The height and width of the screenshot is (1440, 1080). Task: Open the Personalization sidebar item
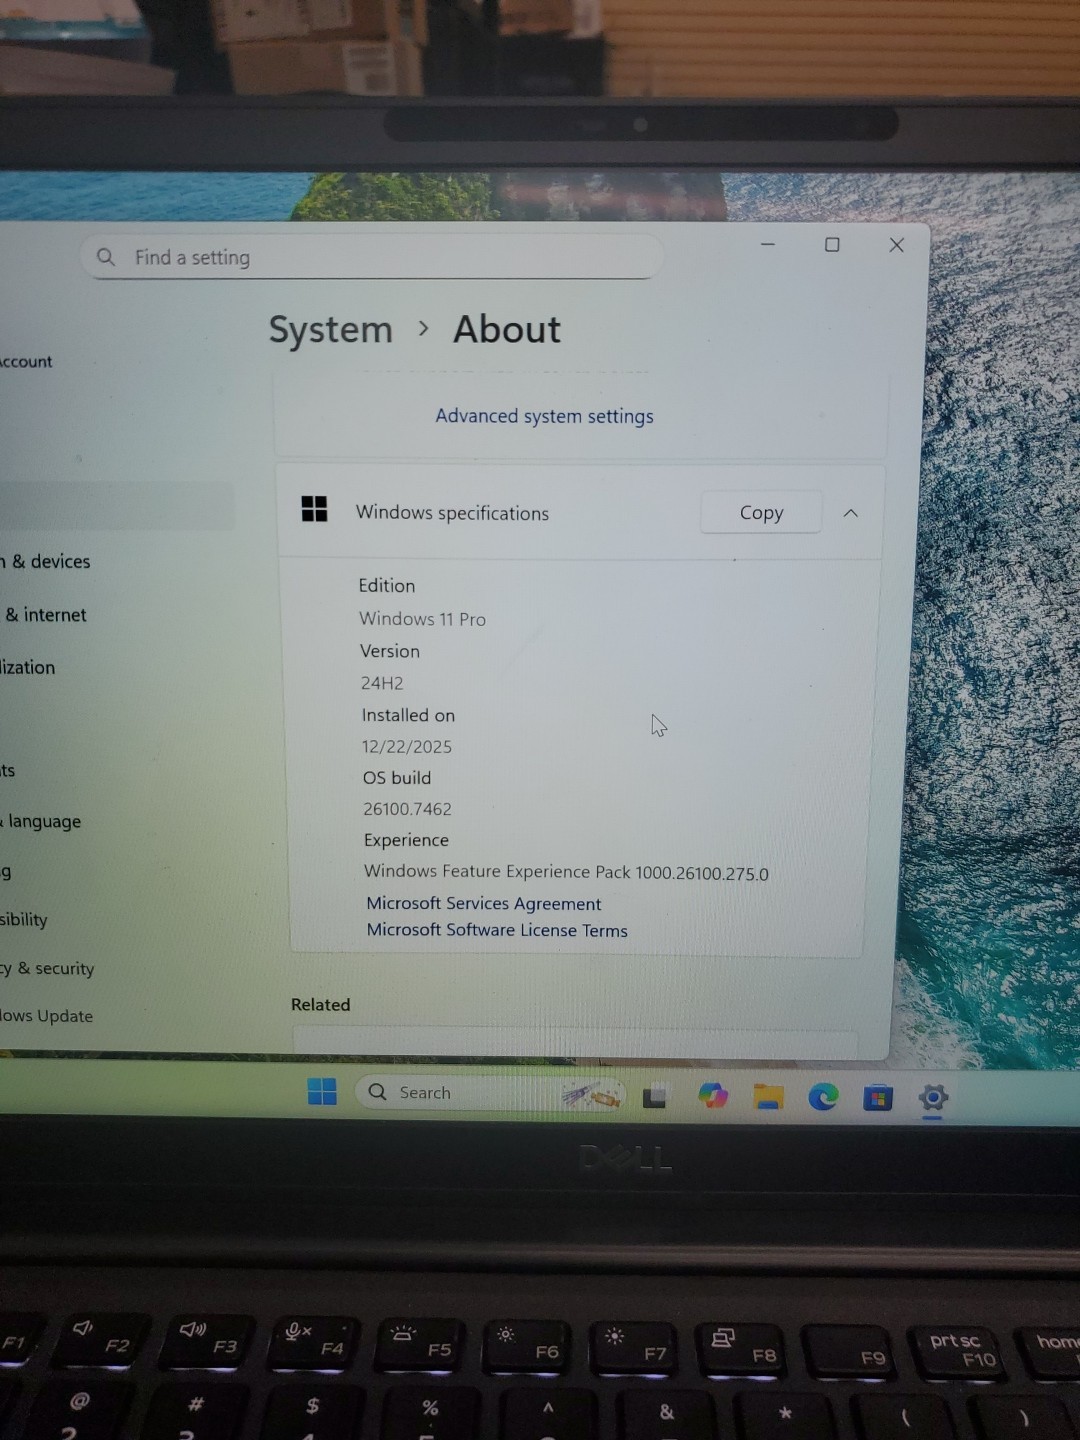[x=28, y=667]
